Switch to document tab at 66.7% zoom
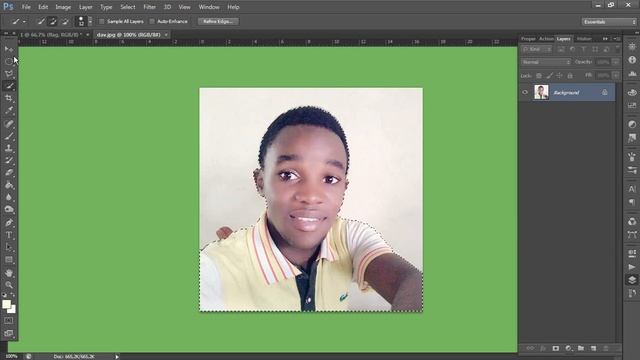The width and height of the screenshot is (640, 360). 51,35
